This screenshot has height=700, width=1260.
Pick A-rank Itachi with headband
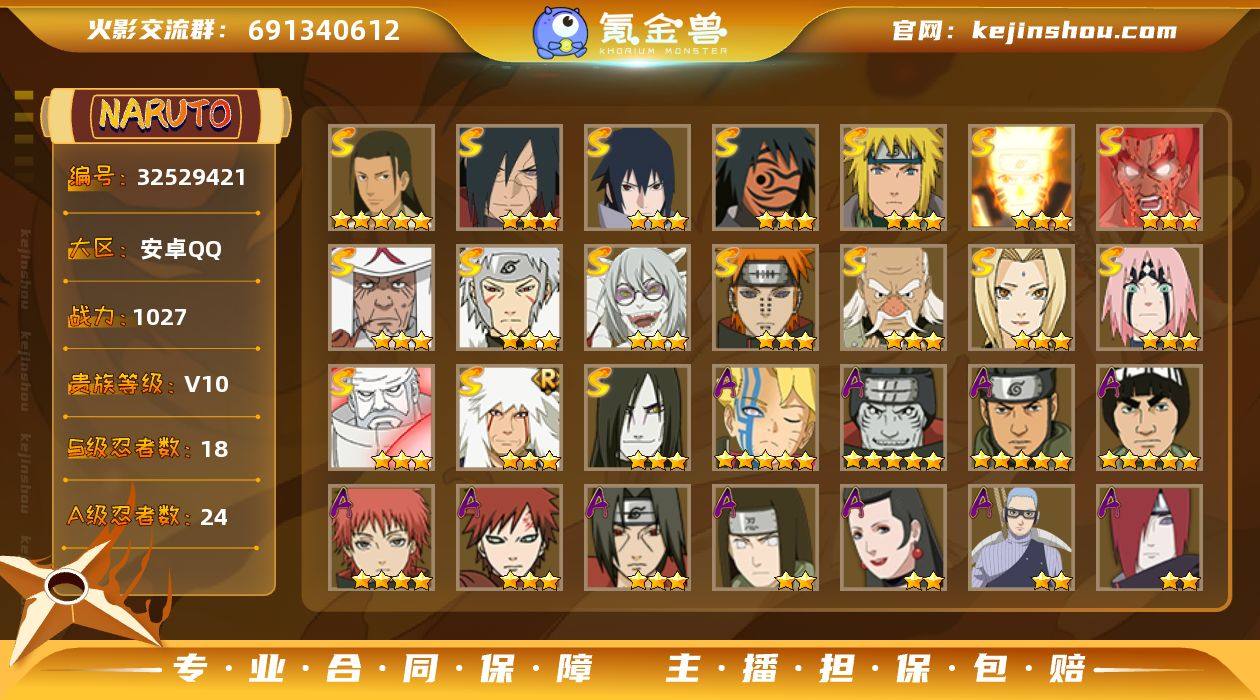(638, 538)
